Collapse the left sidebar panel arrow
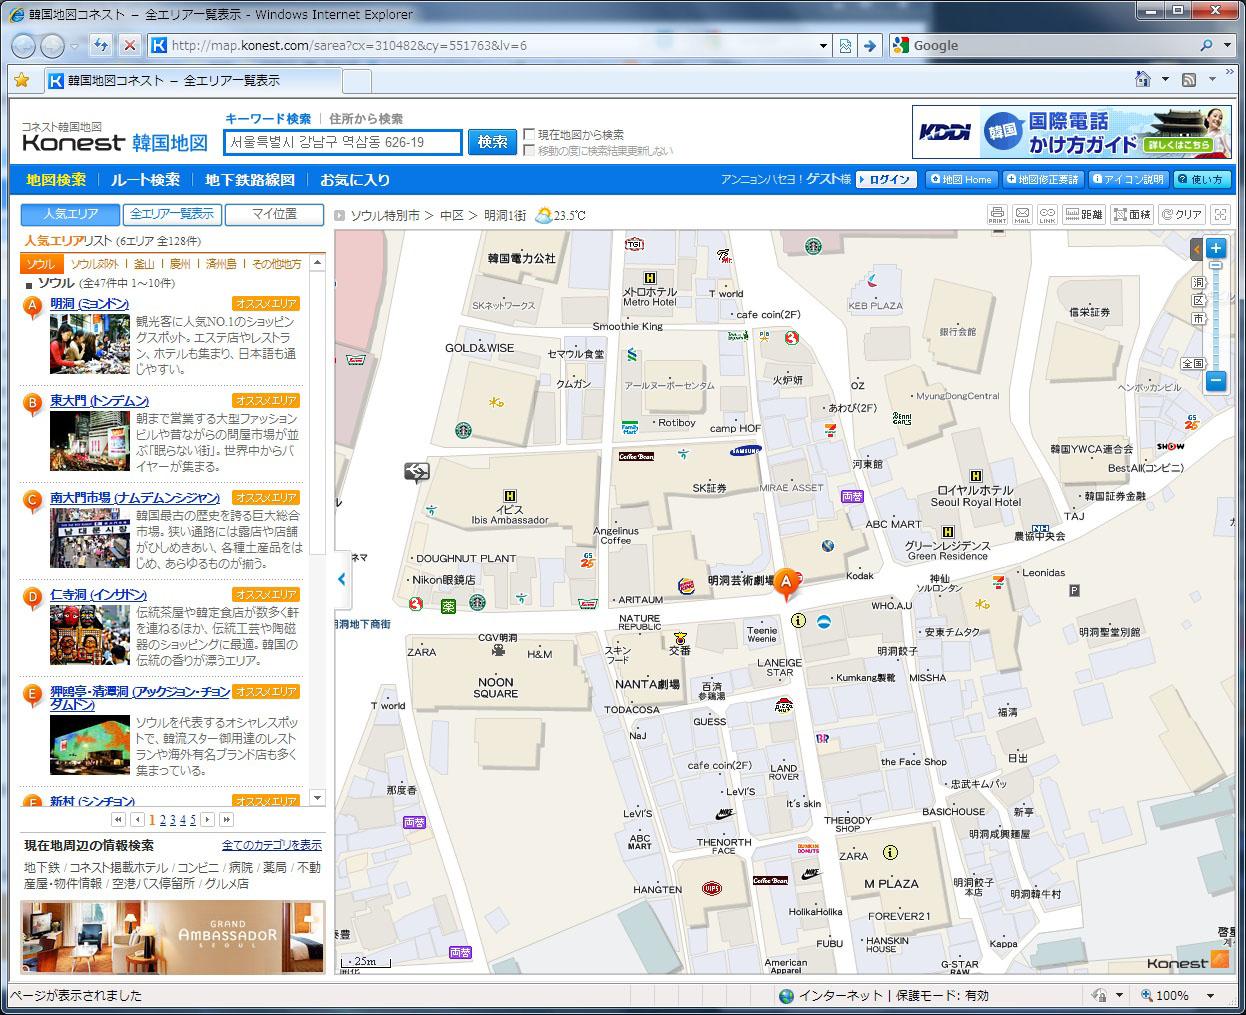 coord(342,578)
